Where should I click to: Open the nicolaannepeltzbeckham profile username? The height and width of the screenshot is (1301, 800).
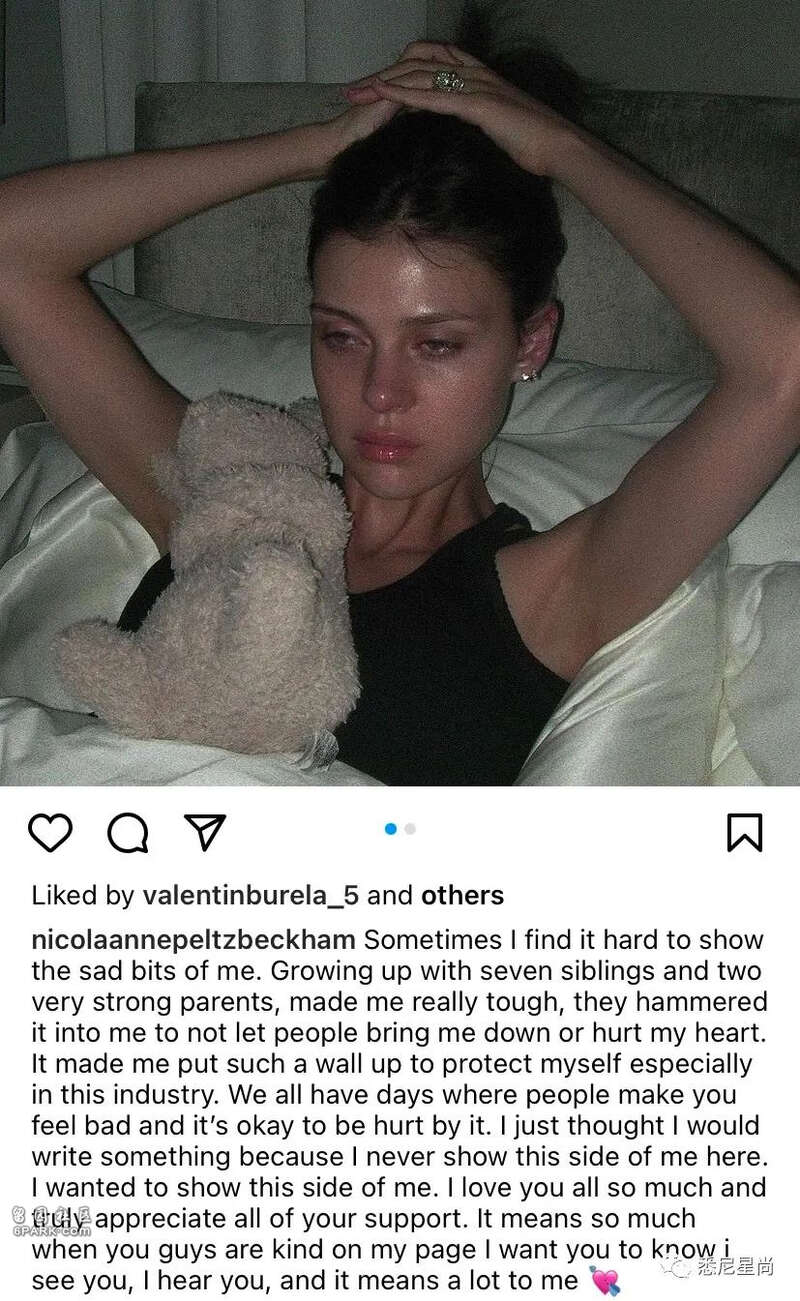point(194,941)
